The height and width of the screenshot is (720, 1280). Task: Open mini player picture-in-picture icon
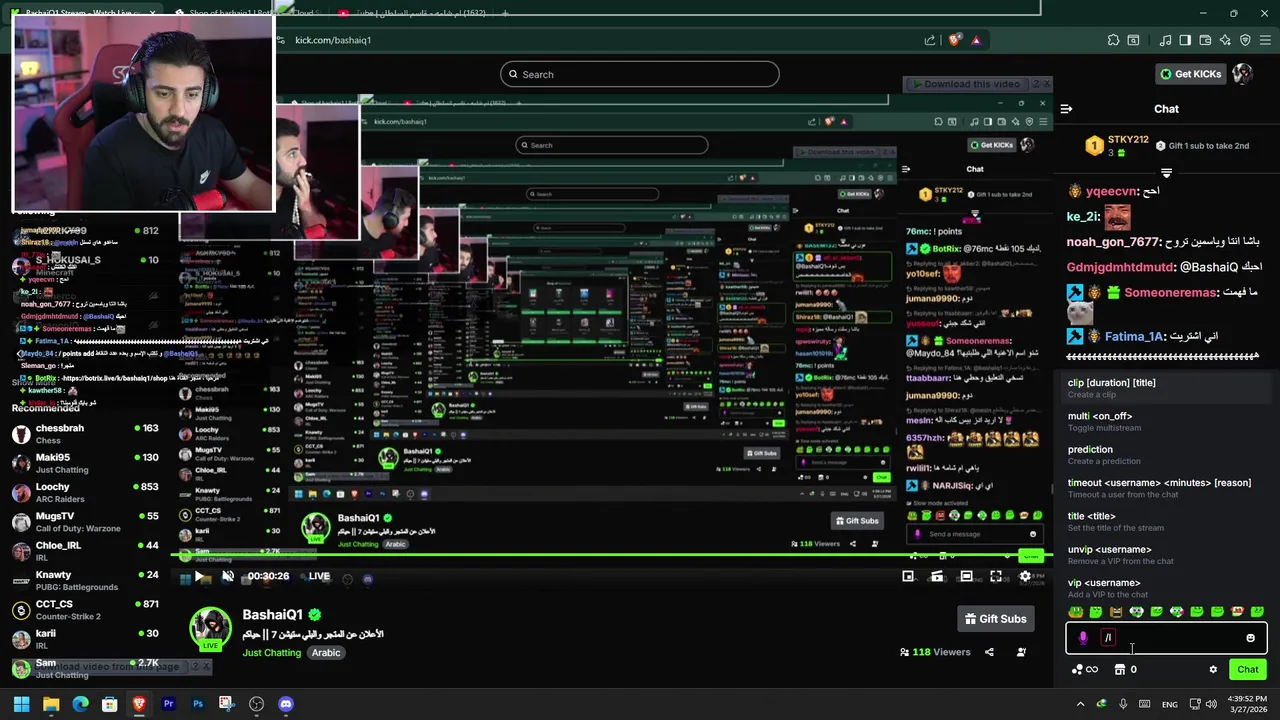pos(908,576)
